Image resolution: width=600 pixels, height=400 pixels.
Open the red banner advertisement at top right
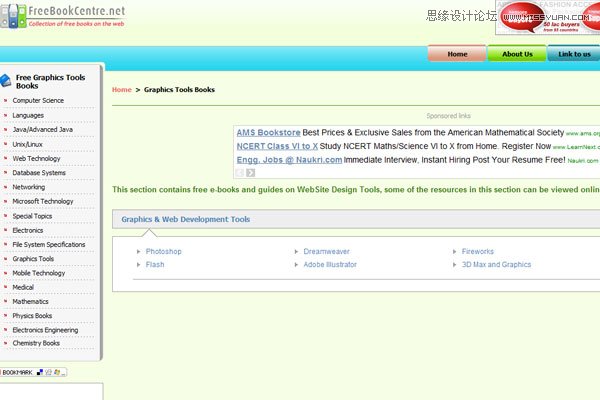pyautogui.click(x=548, y=18)
